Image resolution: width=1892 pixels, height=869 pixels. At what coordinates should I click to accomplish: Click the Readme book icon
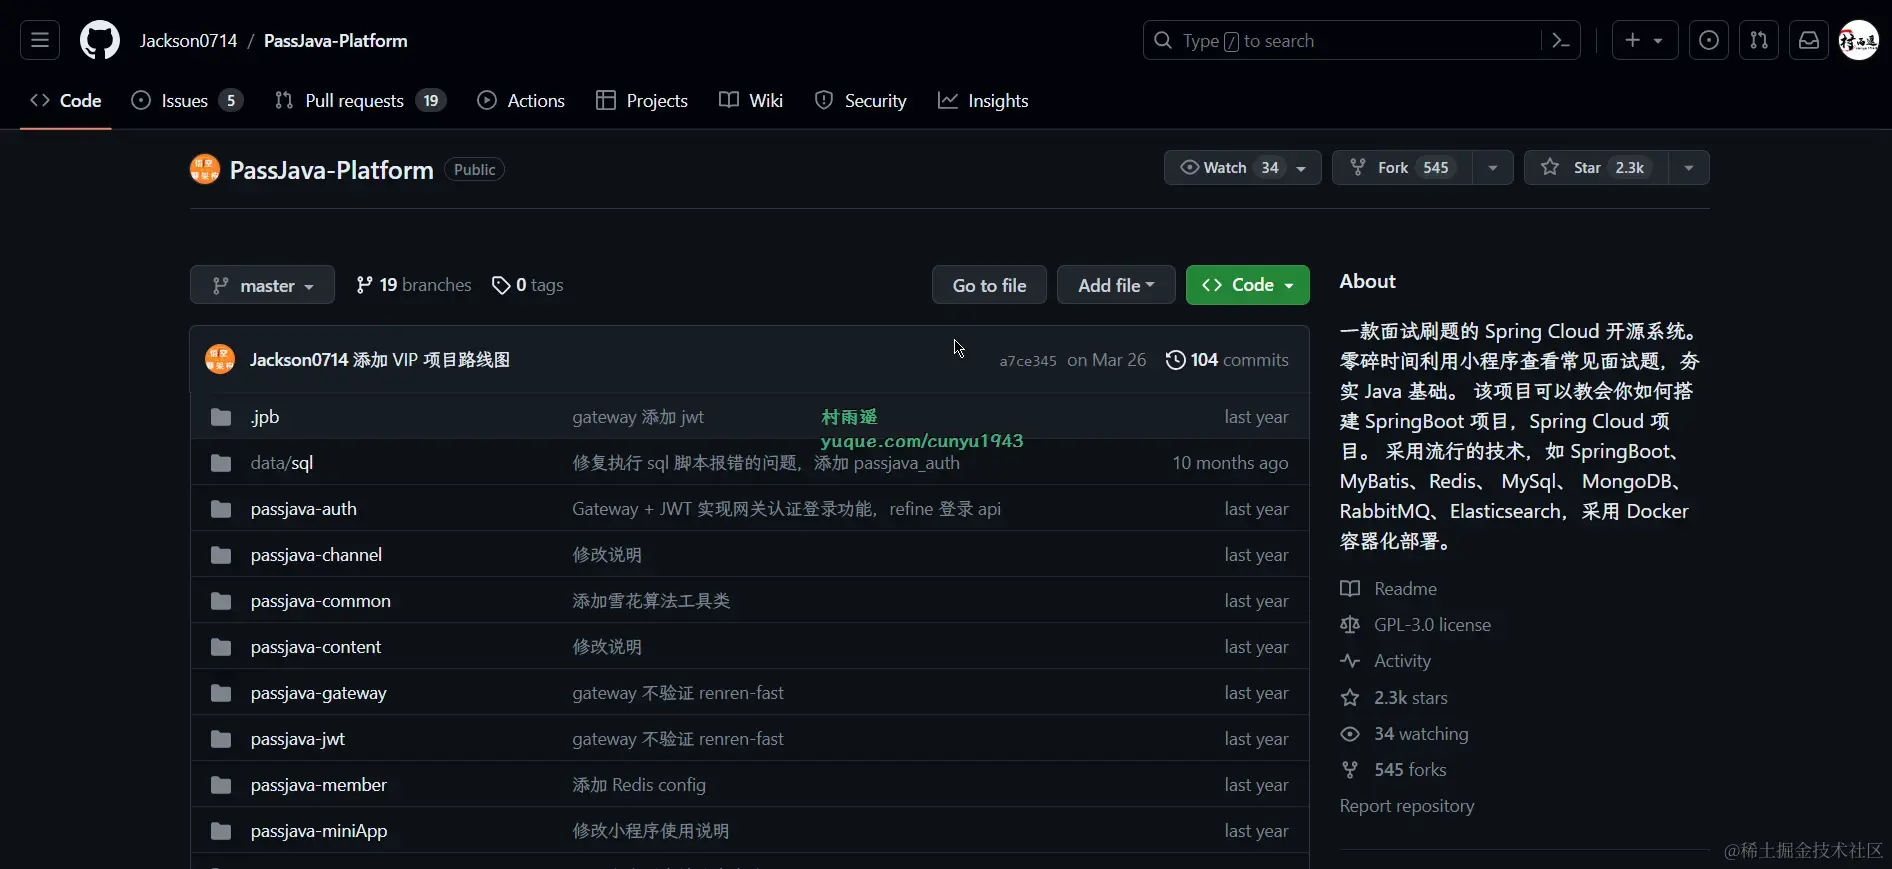(x=1350, y=589)
